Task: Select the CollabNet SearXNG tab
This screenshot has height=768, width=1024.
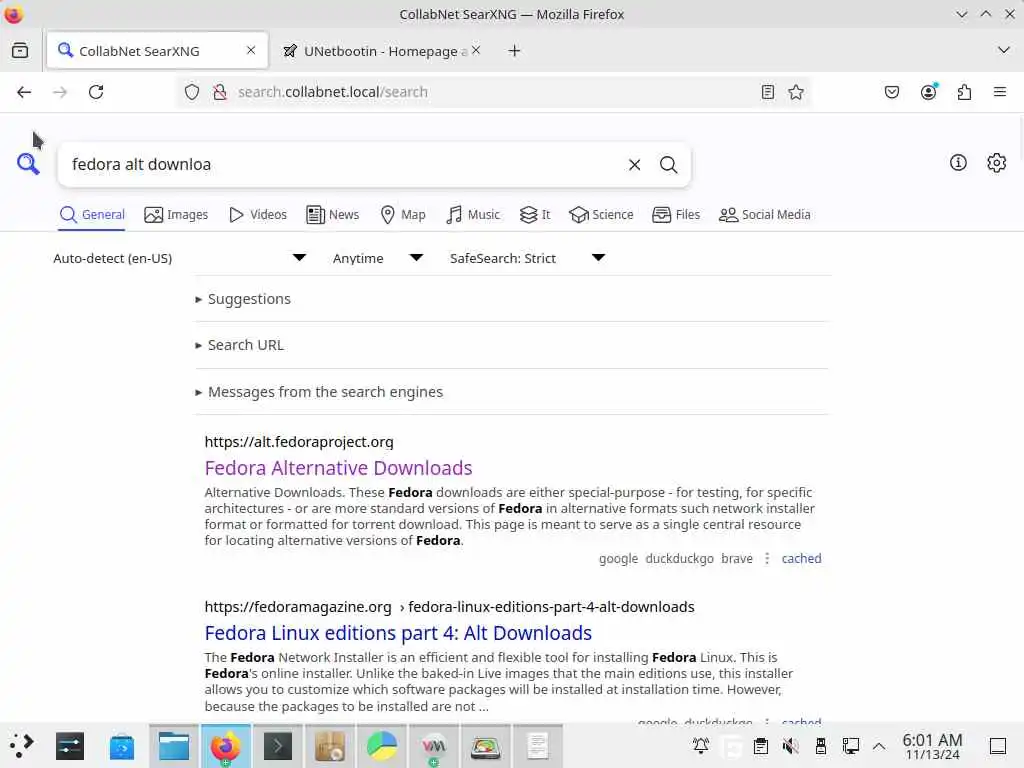Action: click(157, 51)
